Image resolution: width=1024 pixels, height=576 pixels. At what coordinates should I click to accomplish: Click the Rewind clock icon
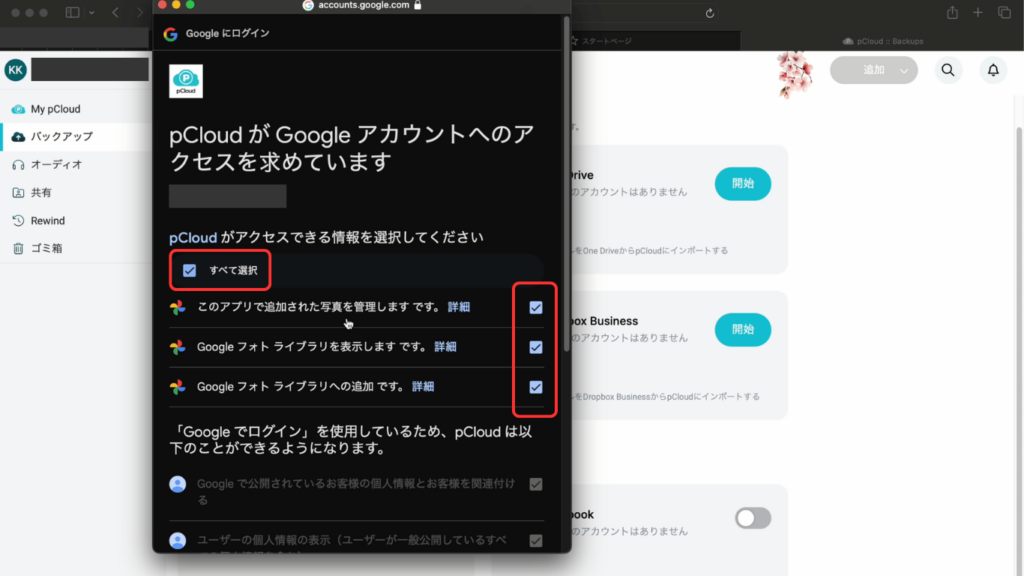18,221
